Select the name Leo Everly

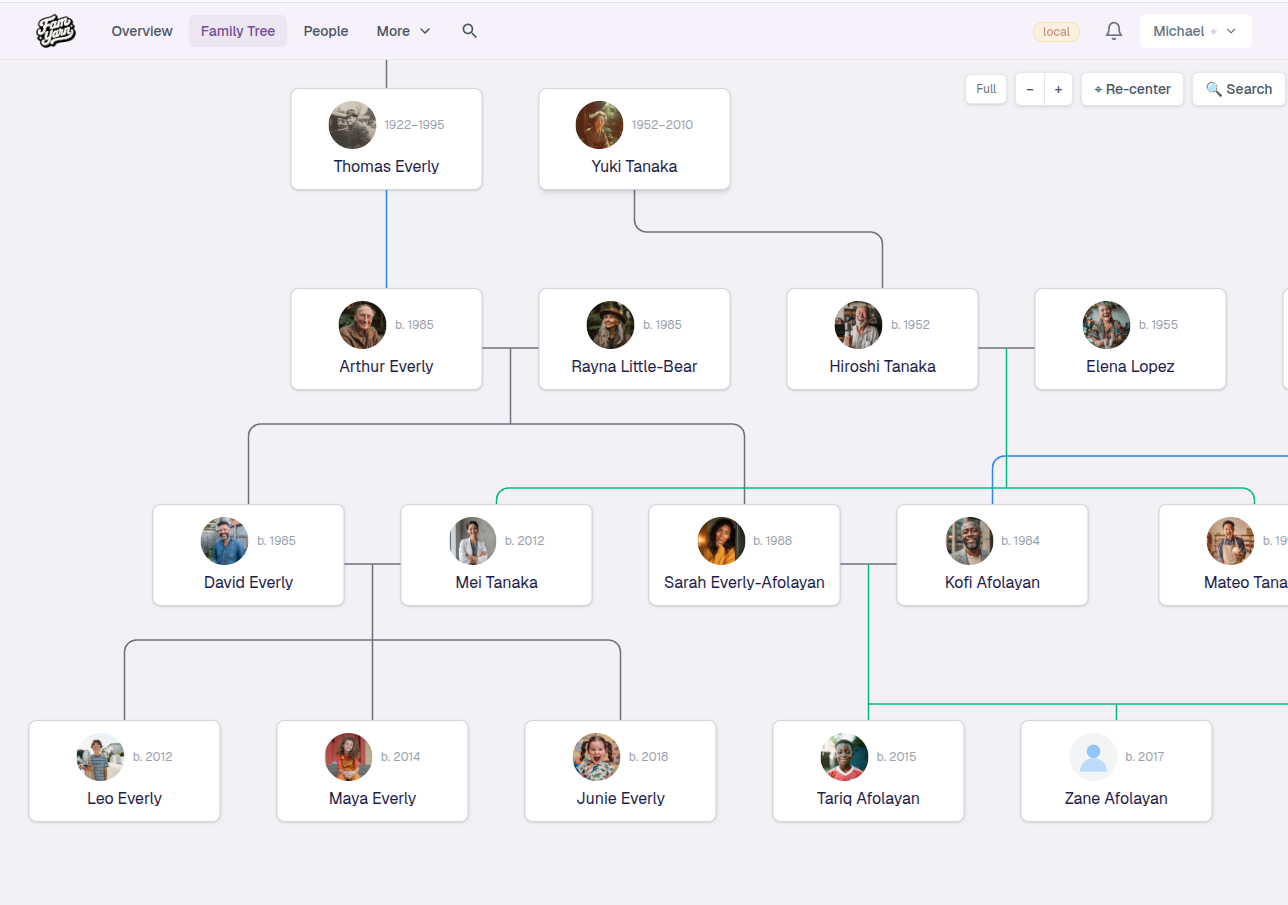pyautogui.click(x=124, y=798)
